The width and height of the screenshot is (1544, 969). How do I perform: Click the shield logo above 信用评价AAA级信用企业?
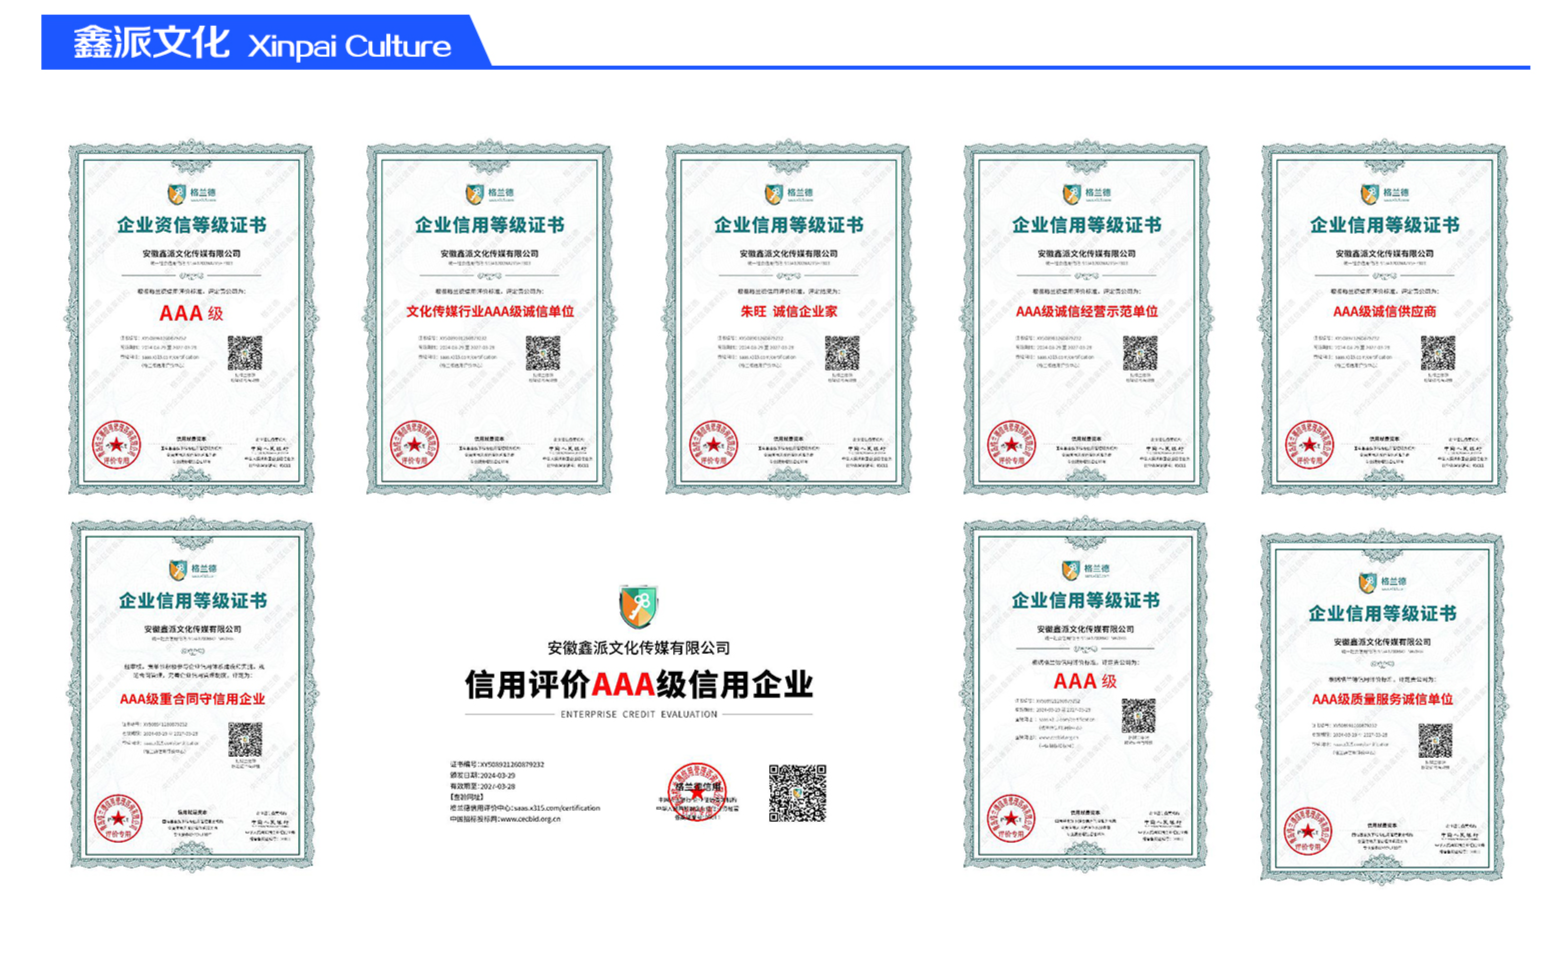638,606
